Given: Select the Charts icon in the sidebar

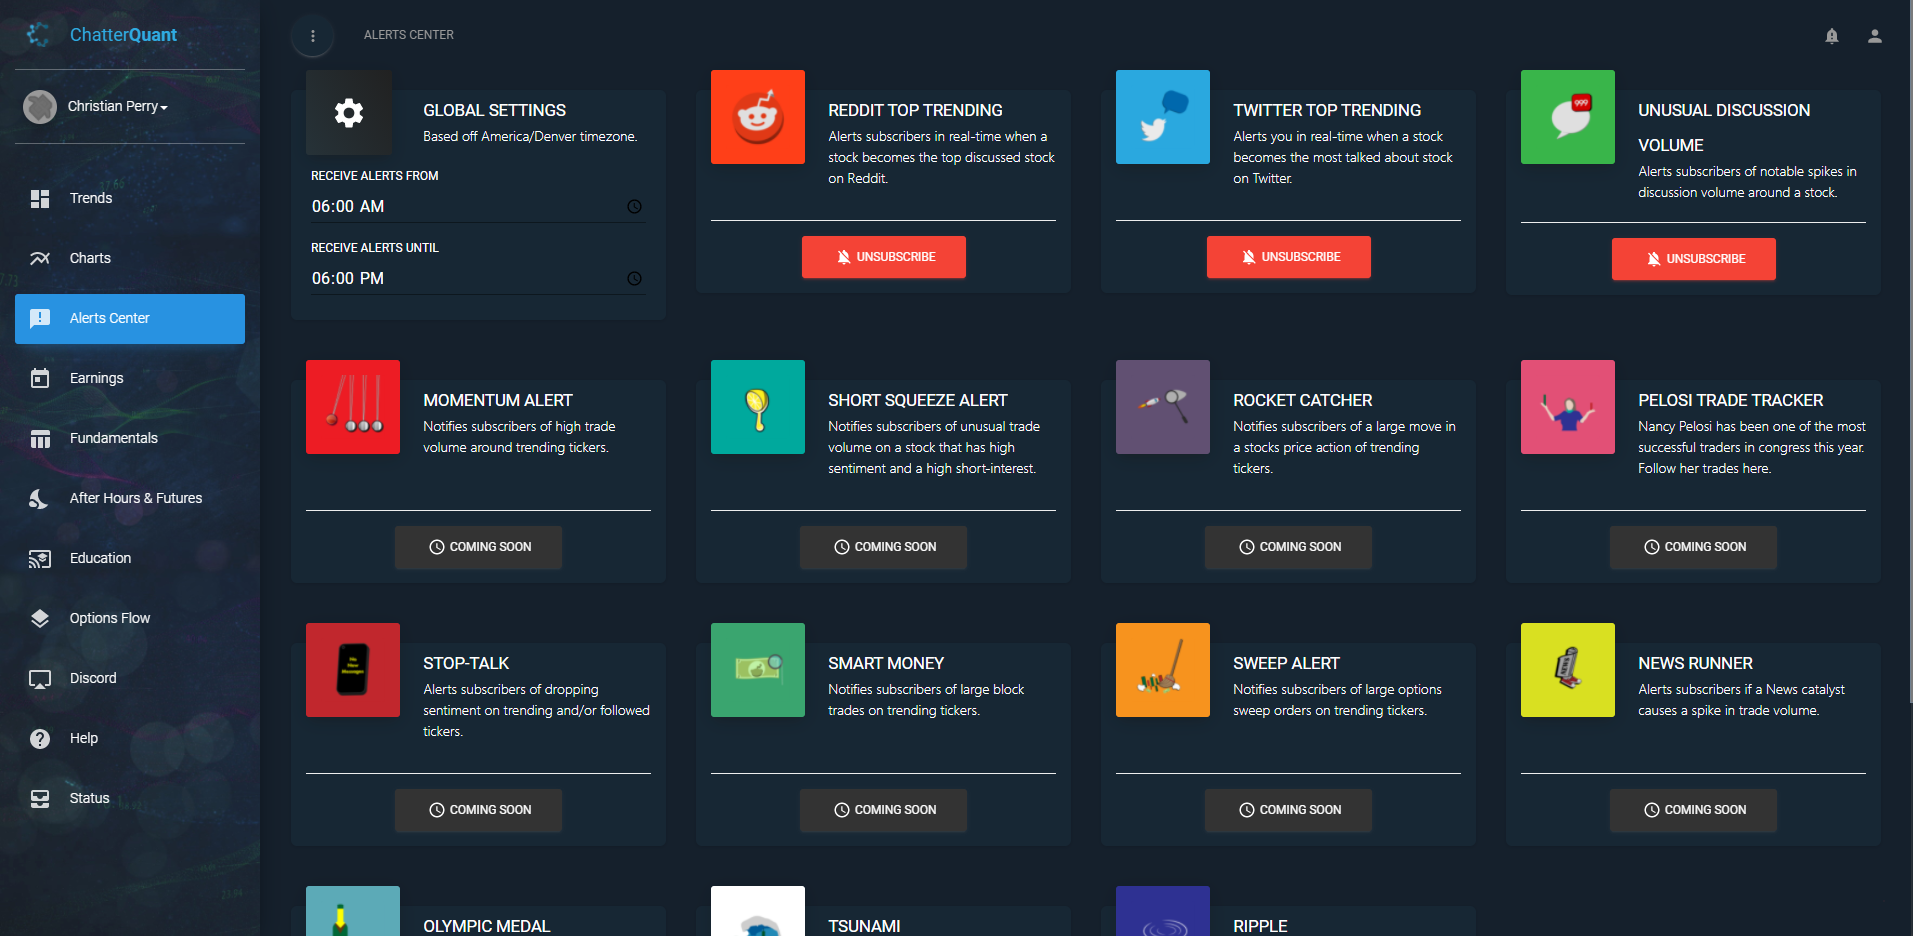Looking at the screenshot, I should coord(40,258).
